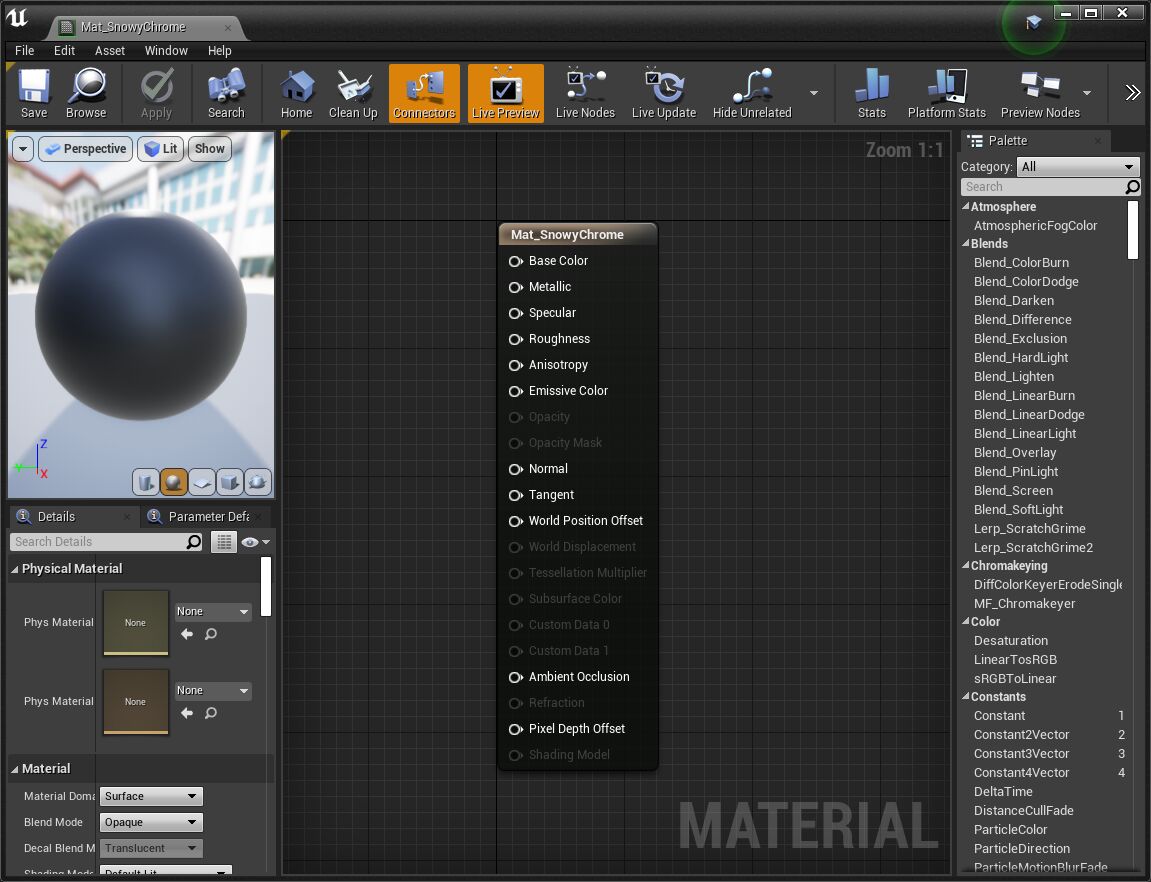1151x882 pixels.
Task: Open the Stats toolbar icon
Action: point(871,94)
